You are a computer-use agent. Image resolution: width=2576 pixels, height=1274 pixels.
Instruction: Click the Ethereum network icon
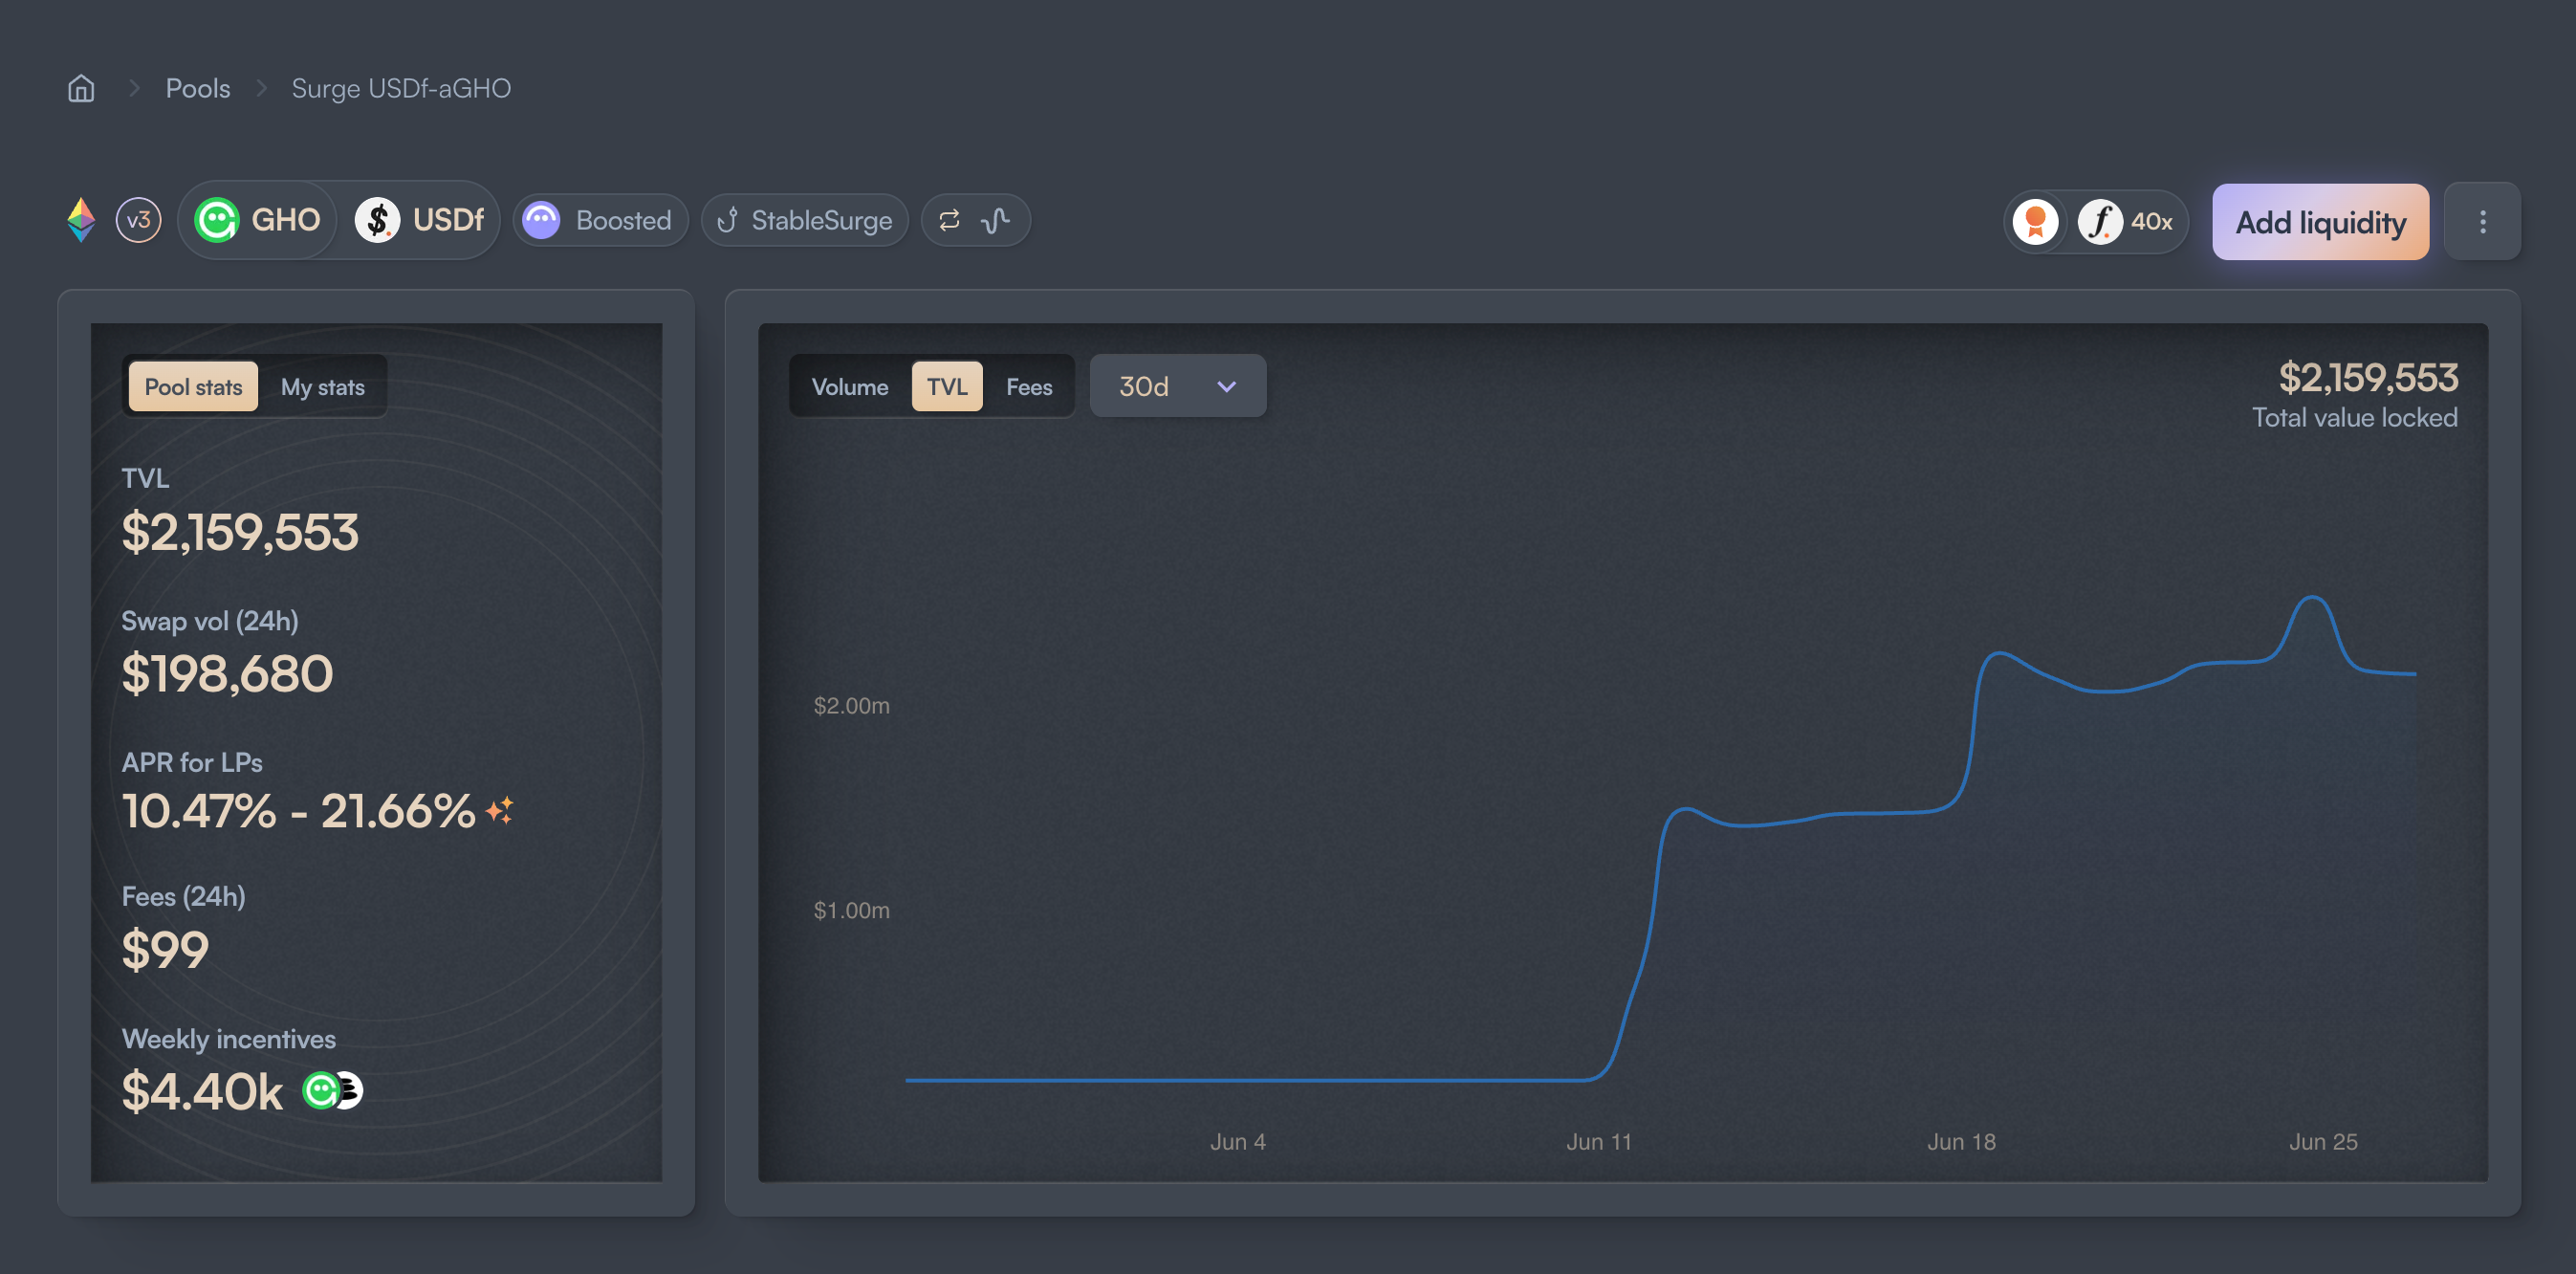[81, 220]
